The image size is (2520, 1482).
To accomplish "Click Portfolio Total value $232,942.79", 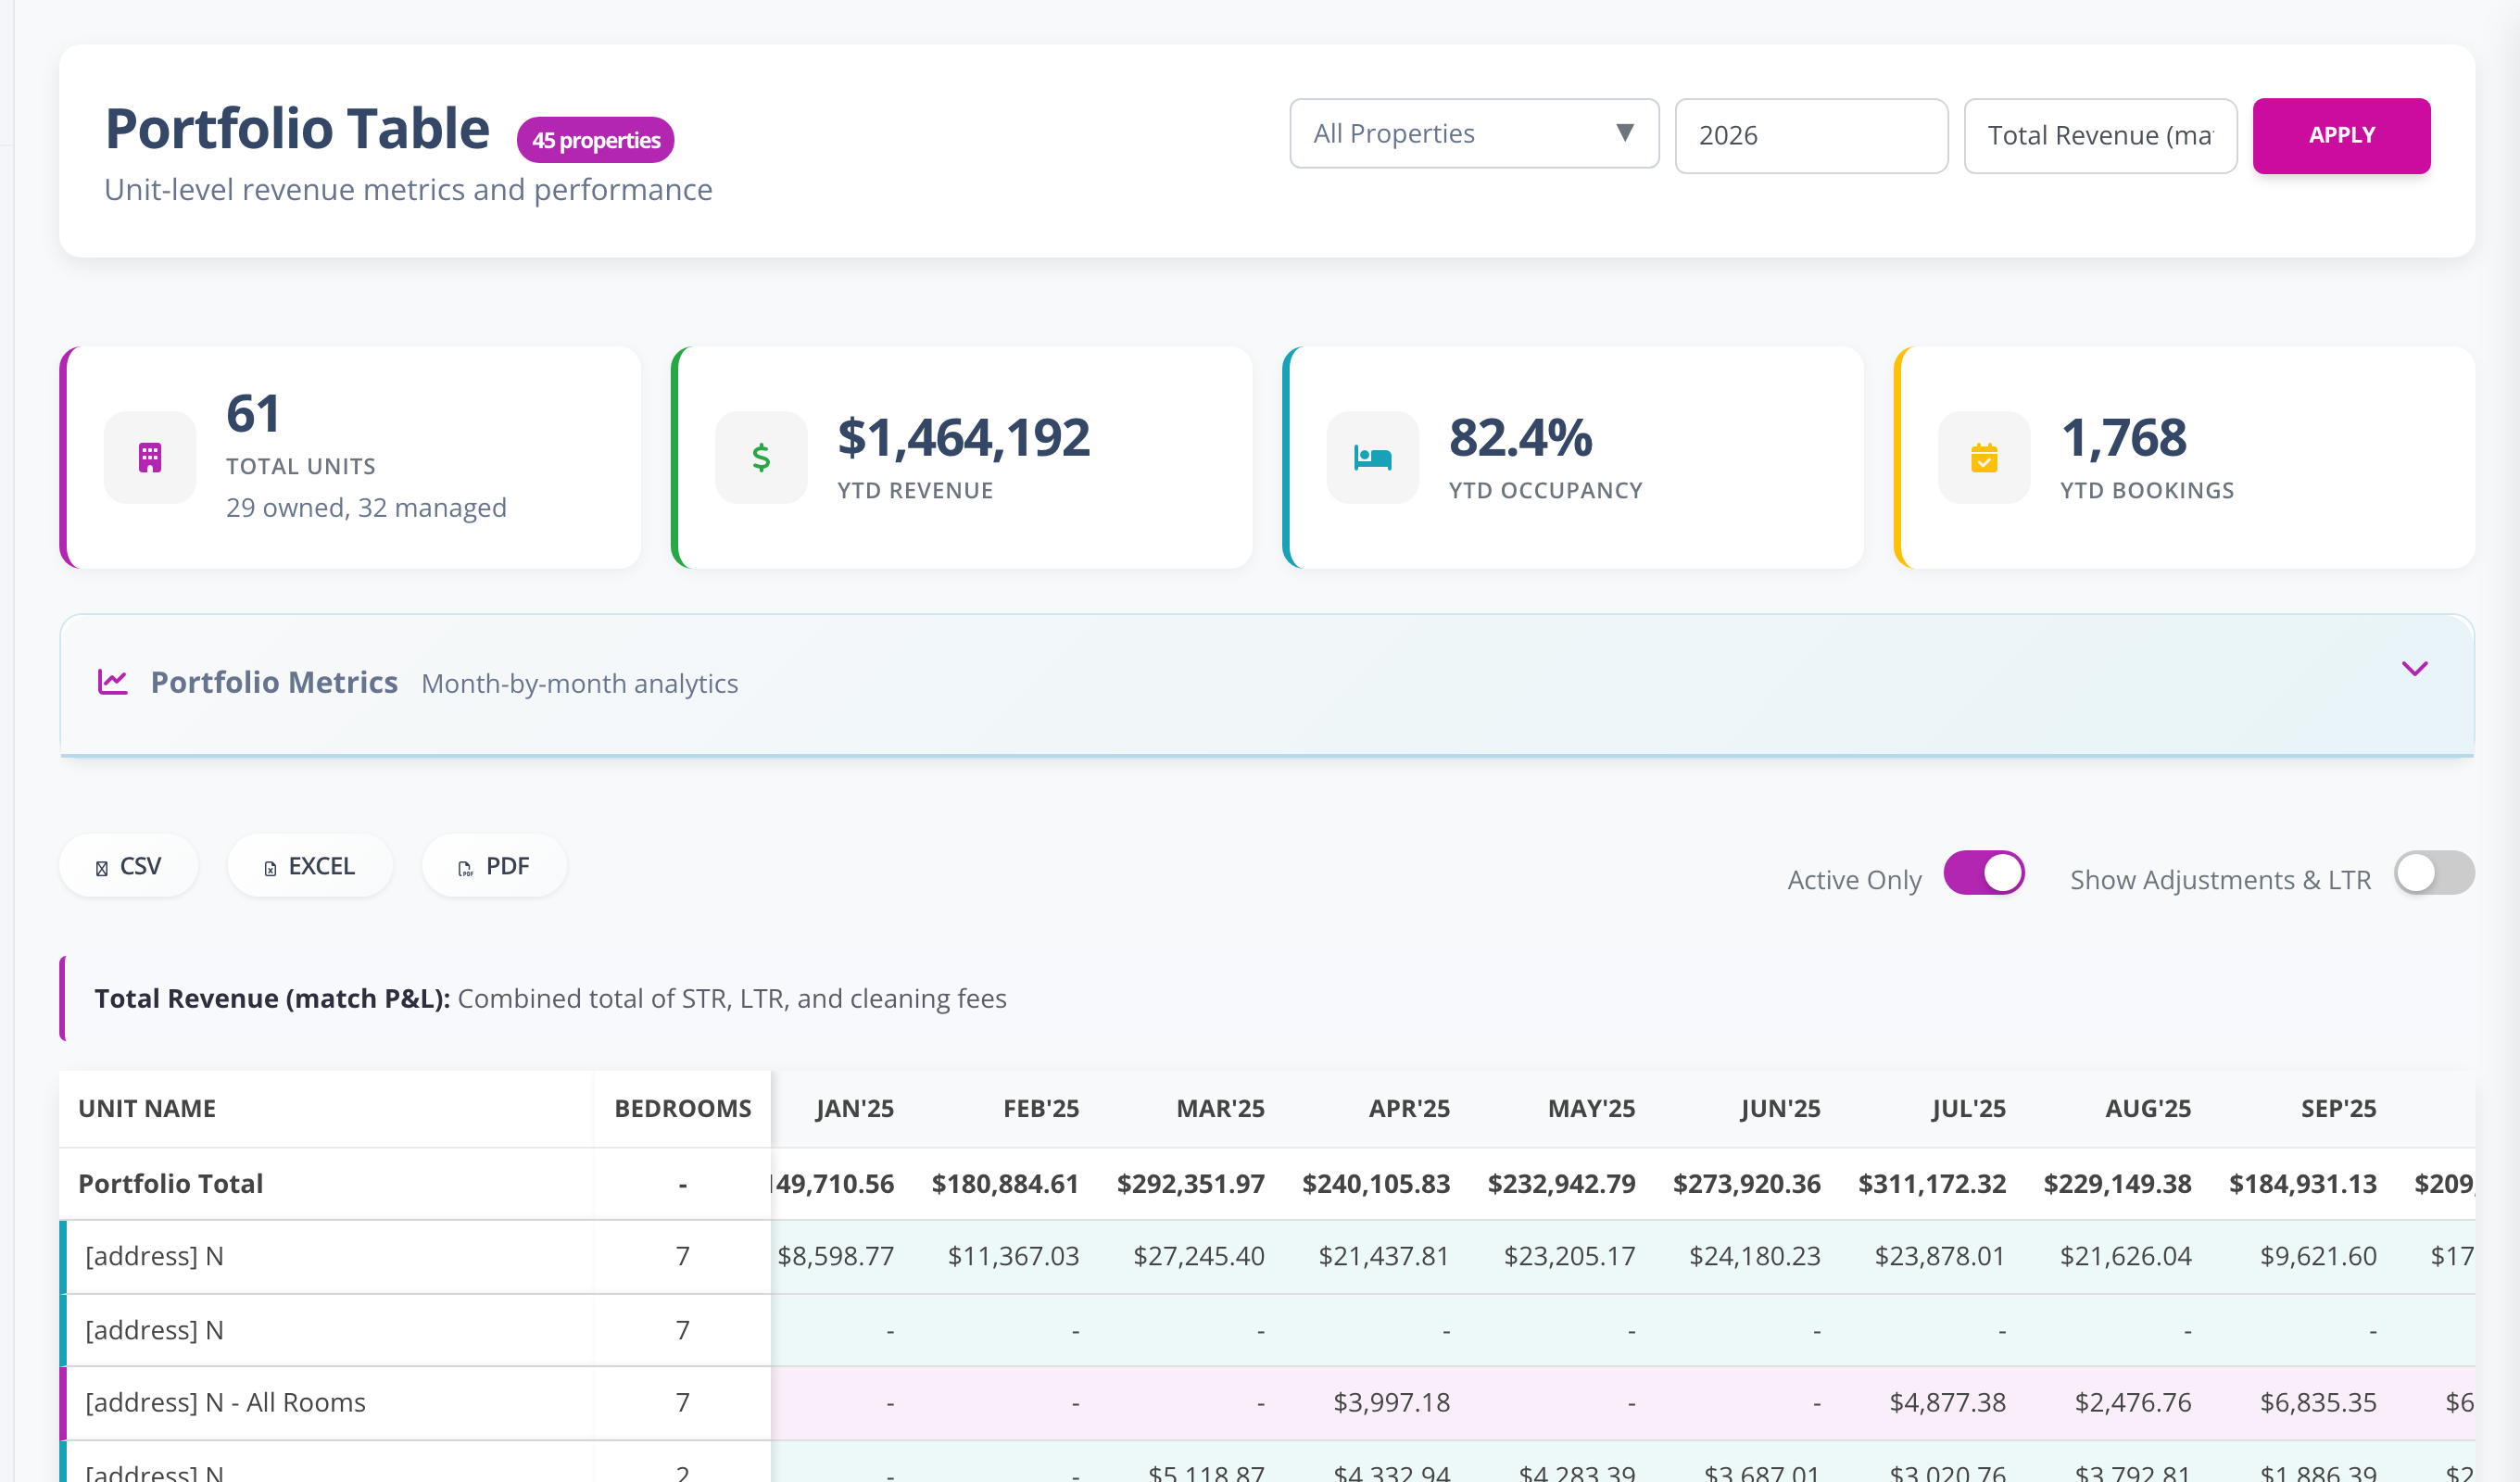I will (x=1562, y=1184).
